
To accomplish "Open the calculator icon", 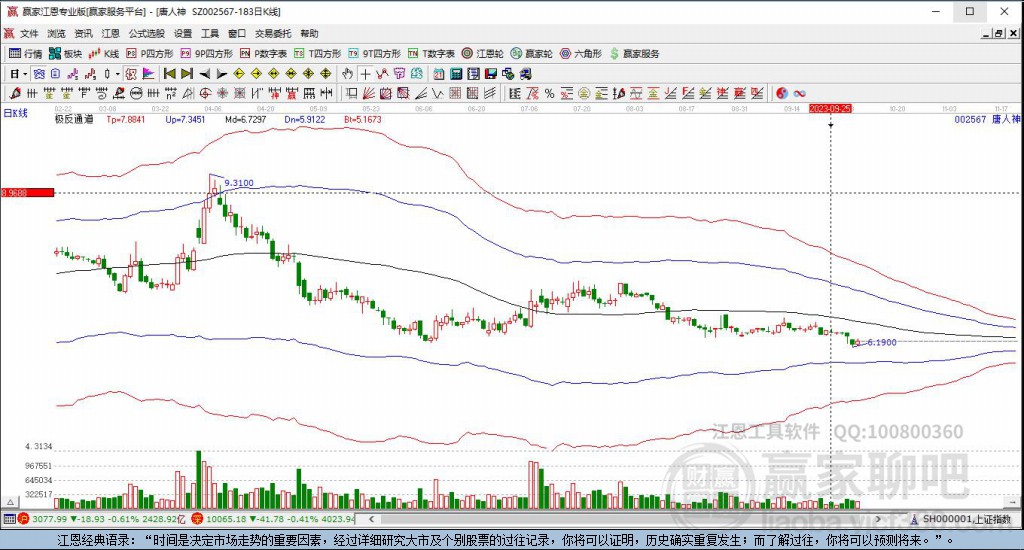I will (x=456, y=74).
